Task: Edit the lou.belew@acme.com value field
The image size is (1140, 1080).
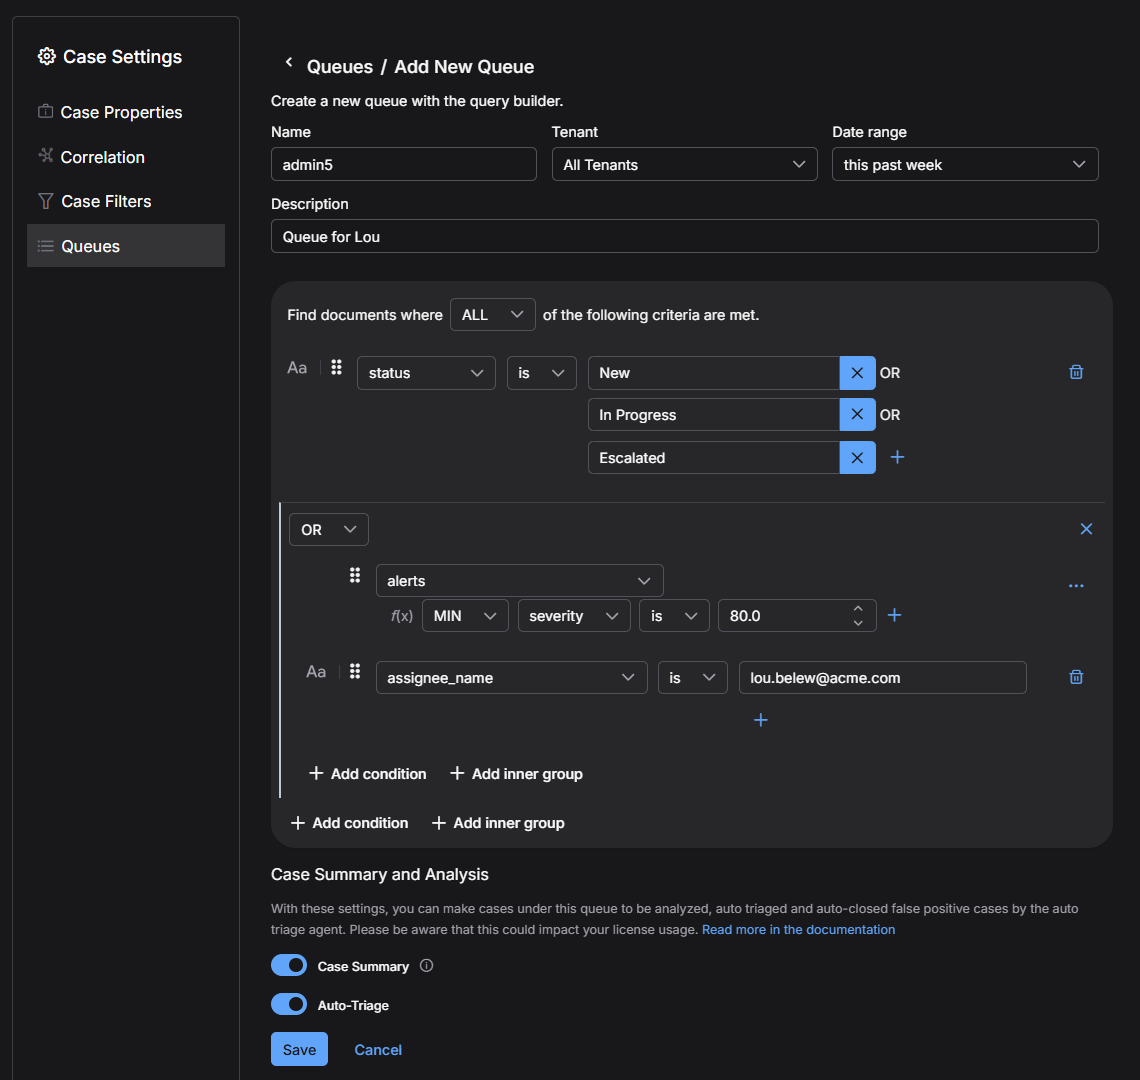Action: coord(883,678)
